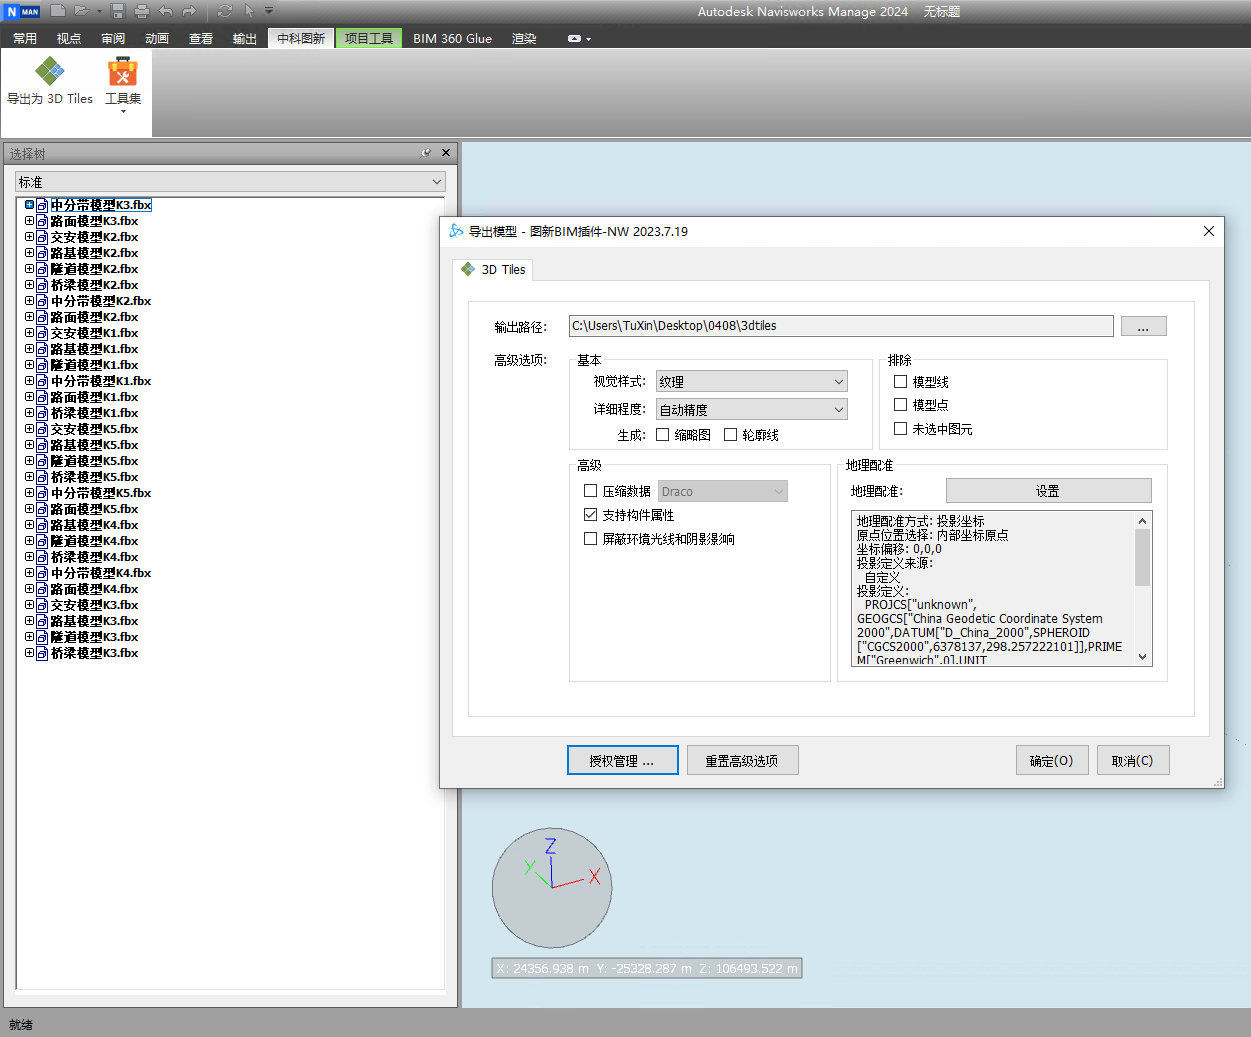Click the geo-registration text box scroll-down arrow
The width and height of the screenshot is (1251, 1037).
coord(1142,657)
